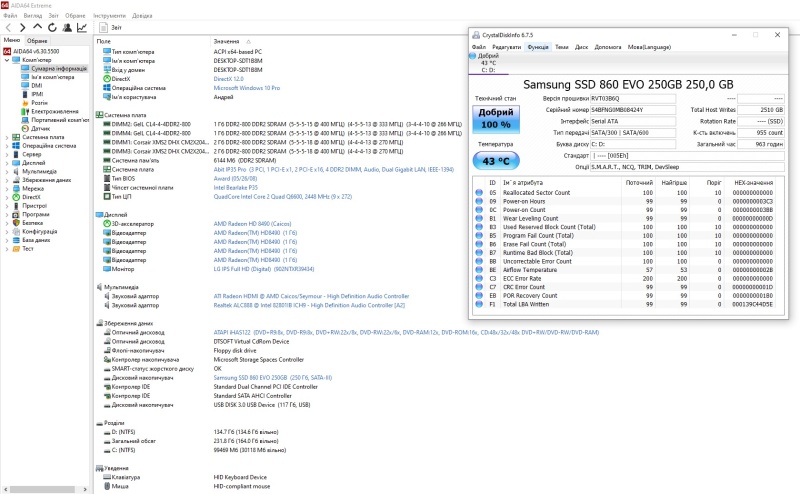Open CrystalDiskInfo Мова(Language) menu
Image resolution: width=800 pixels, height=494 pixels.
(x=649, y=47)
